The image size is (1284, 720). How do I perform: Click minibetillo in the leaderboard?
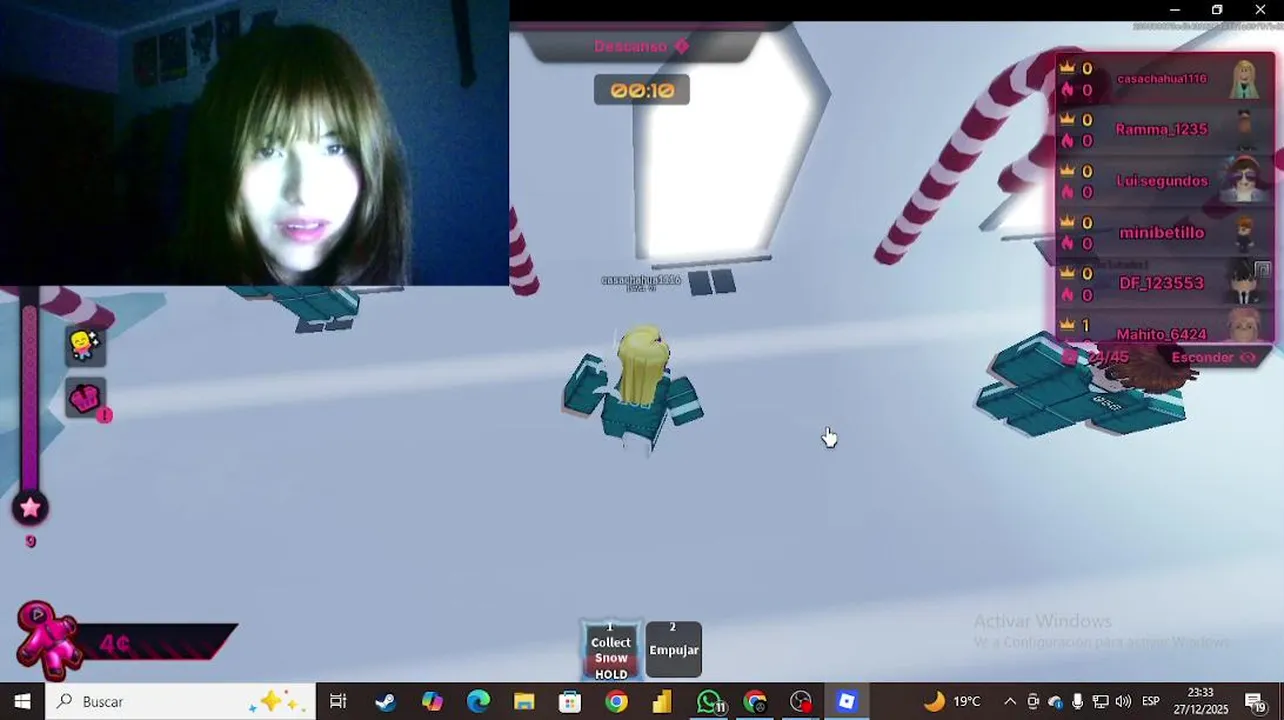tap(1161, 232)
